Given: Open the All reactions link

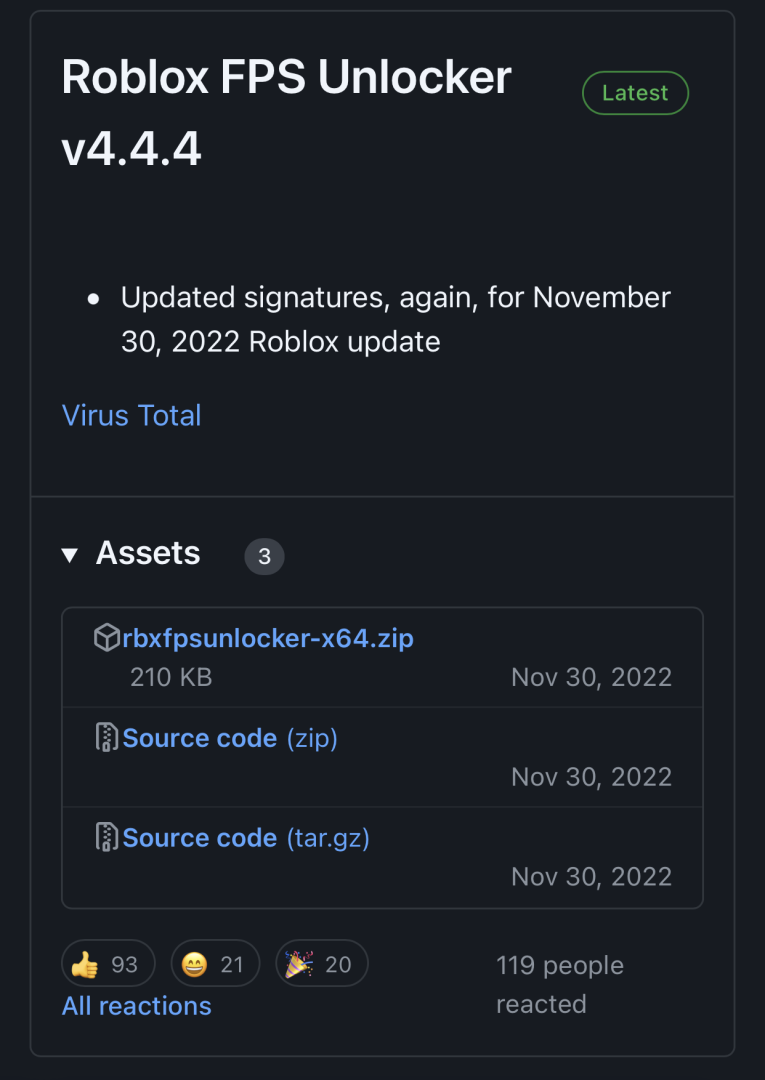Looking at the screenshot, I should click(x=137, y=1005).
